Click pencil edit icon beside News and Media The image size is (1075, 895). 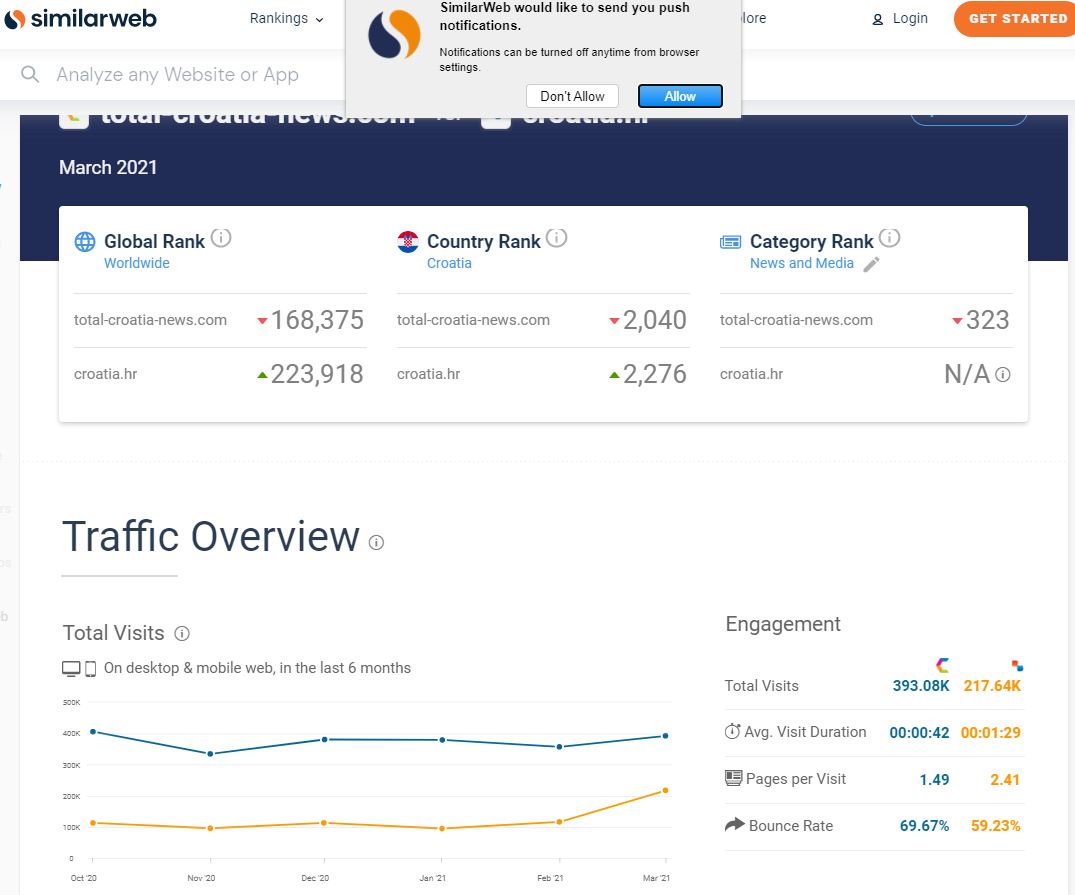click(872, 264)
